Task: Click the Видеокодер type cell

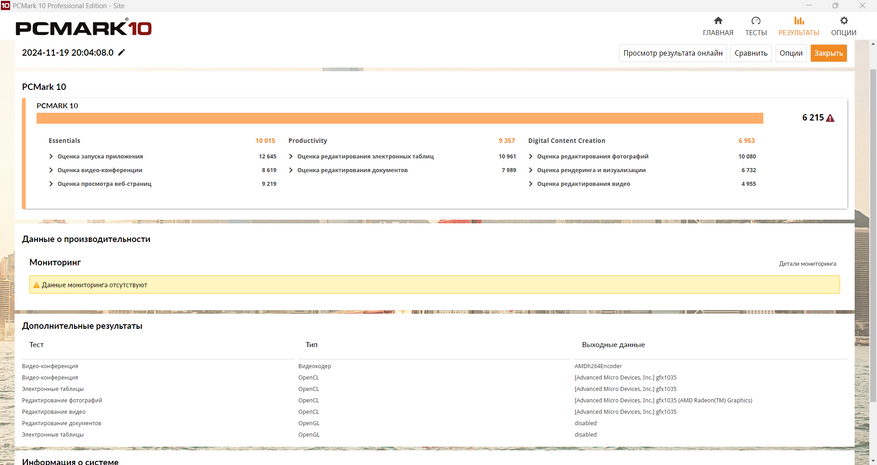Action: click(314, 367)
